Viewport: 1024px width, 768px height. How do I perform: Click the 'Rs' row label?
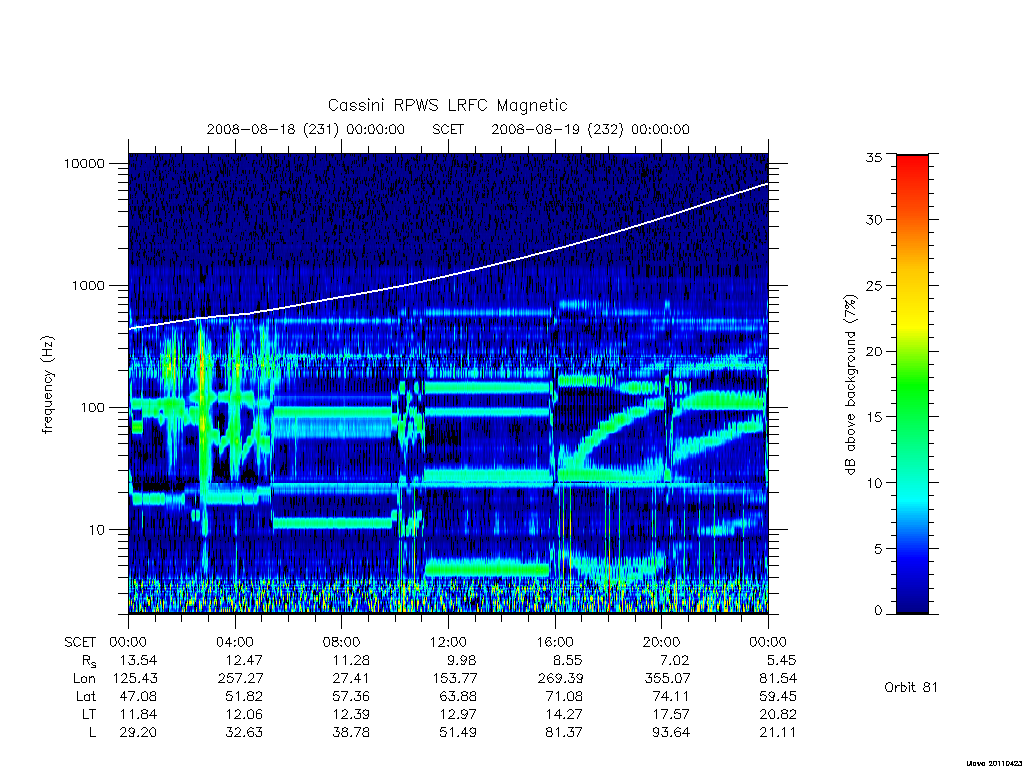tap(88, 661)
